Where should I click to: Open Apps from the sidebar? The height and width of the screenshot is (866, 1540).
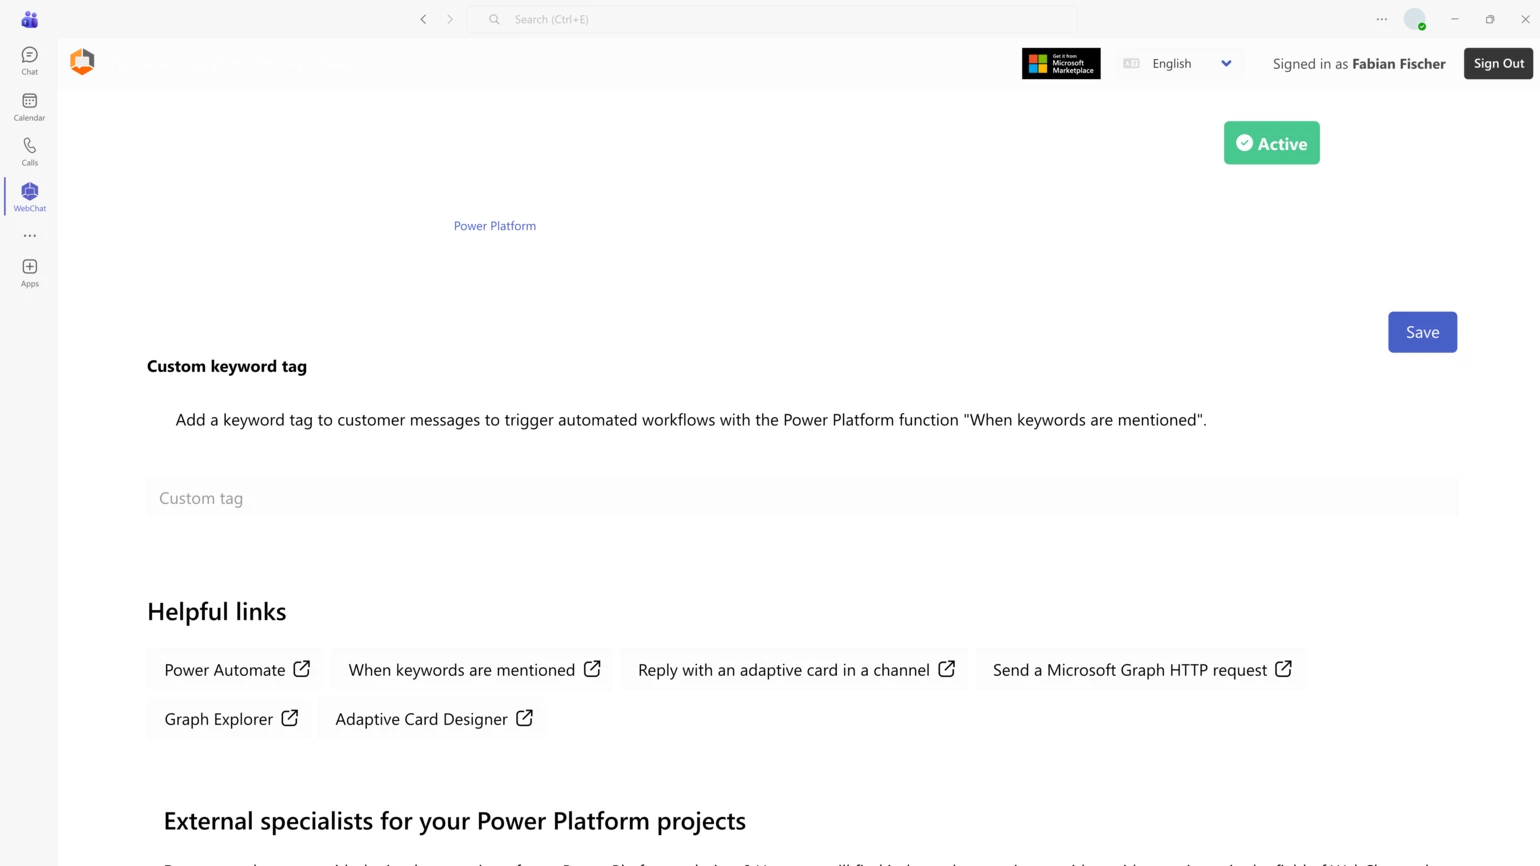(29, 270)
